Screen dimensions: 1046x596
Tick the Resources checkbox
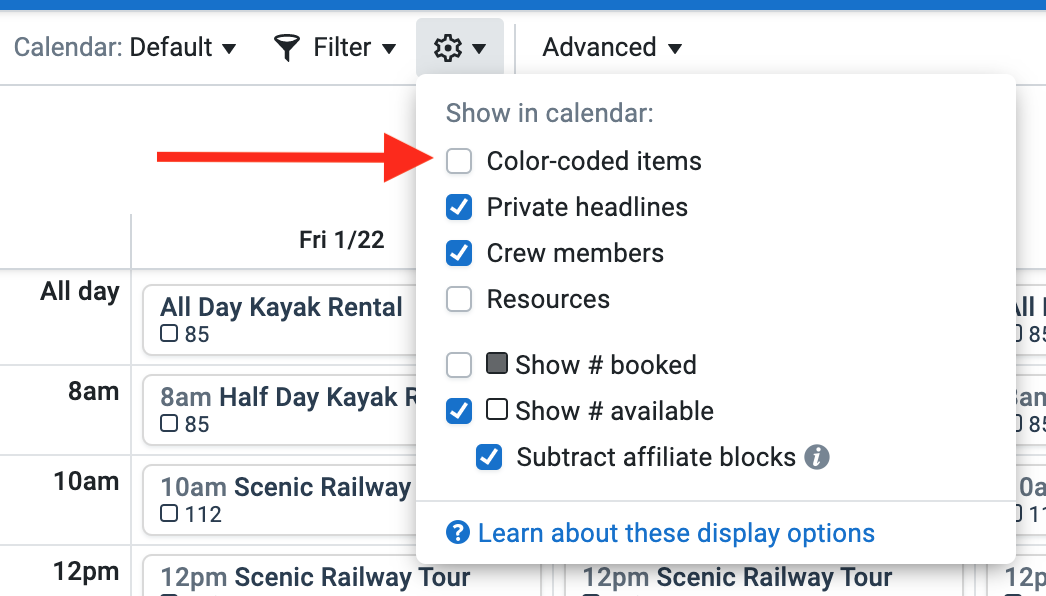pyautogui.click(x=459, y=299)
